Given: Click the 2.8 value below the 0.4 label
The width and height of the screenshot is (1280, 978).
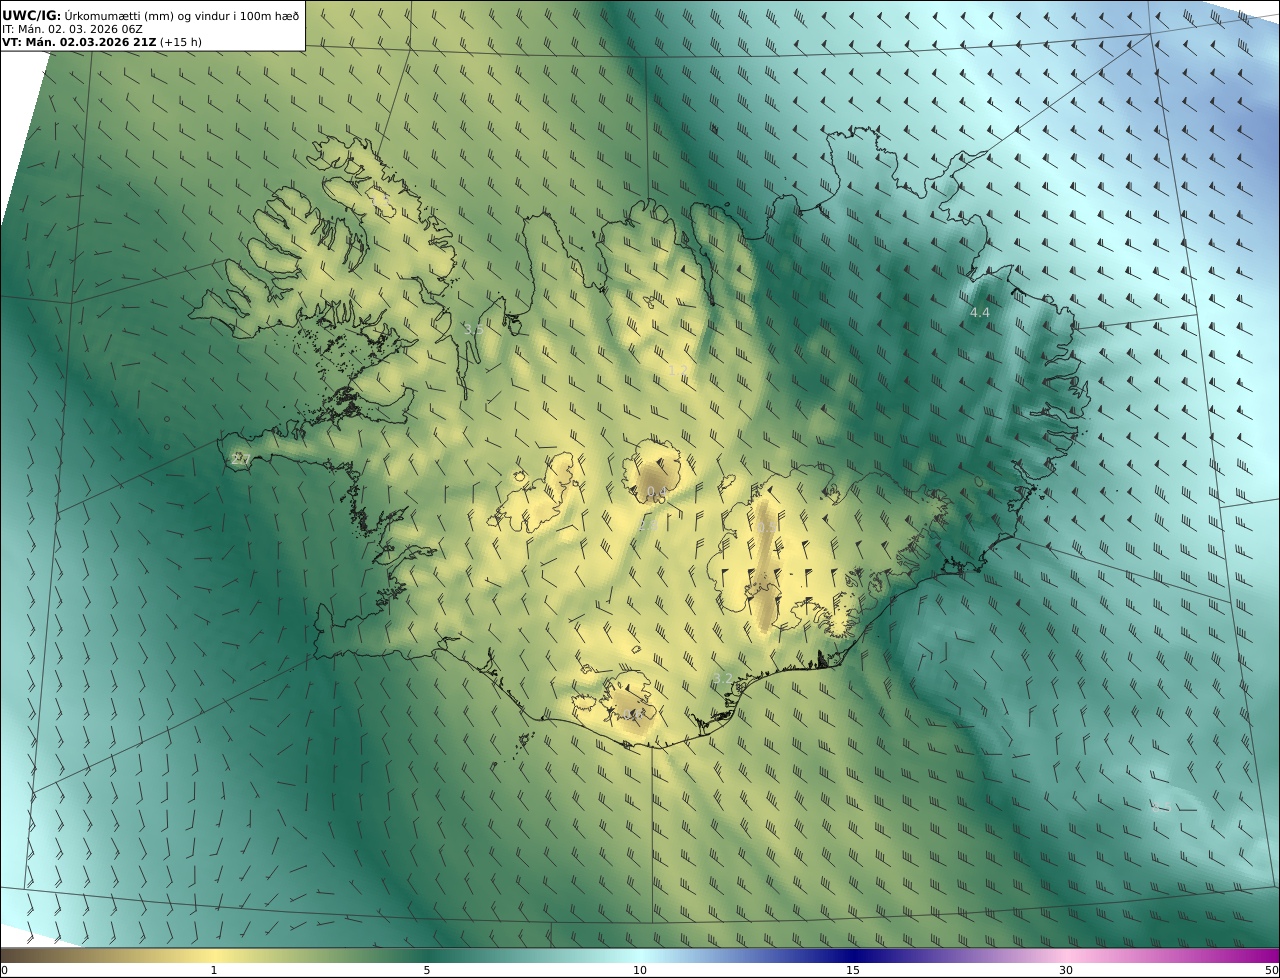Looking at the screenshot, I should point(647,525).
